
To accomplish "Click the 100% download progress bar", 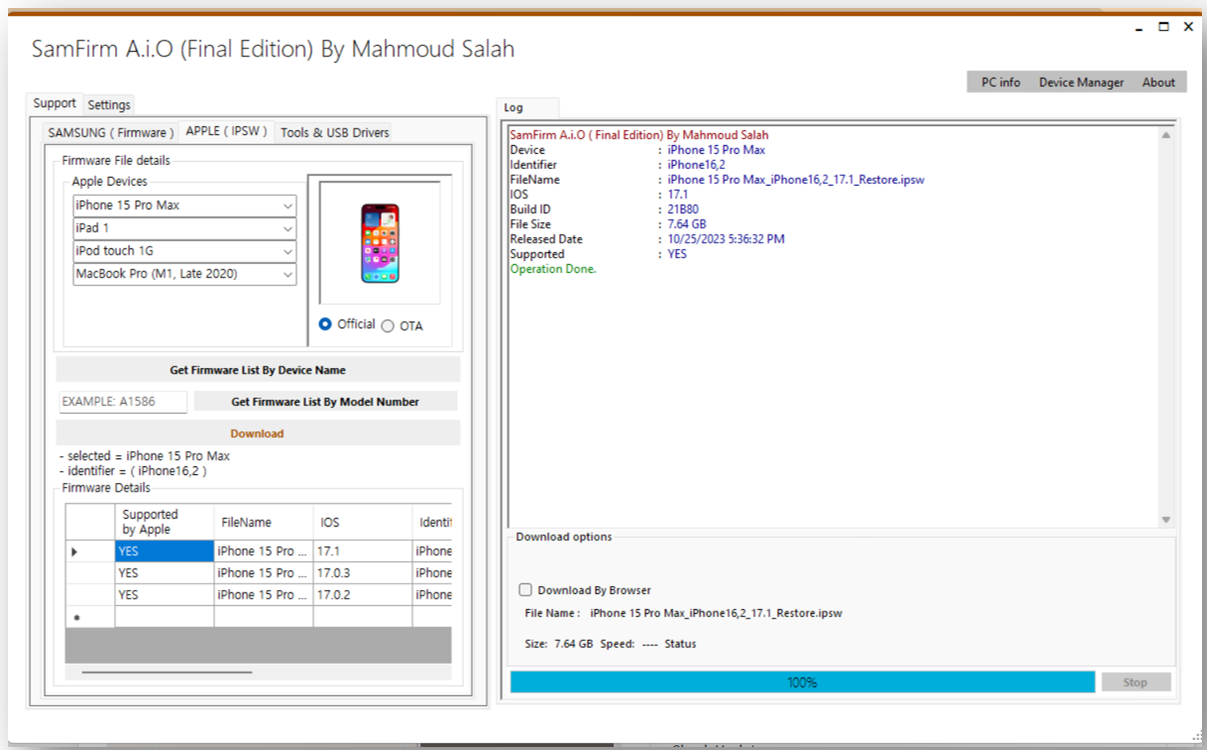I will point(802,682).
